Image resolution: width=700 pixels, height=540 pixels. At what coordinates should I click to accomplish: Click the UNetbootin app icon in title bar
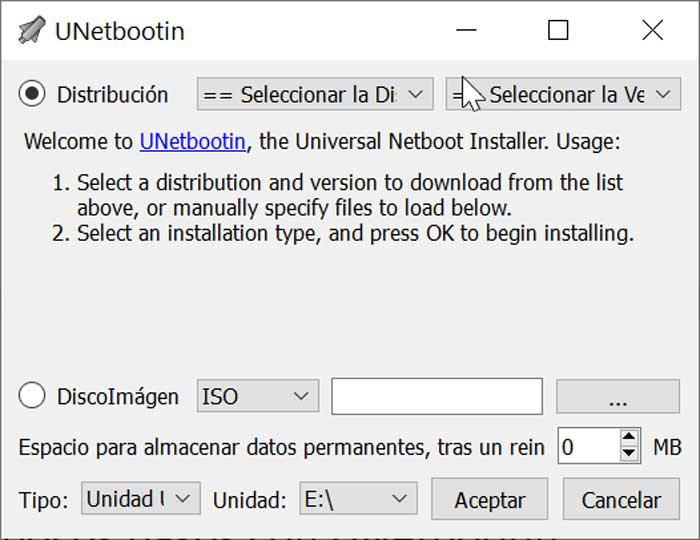[x=32, y=30]
